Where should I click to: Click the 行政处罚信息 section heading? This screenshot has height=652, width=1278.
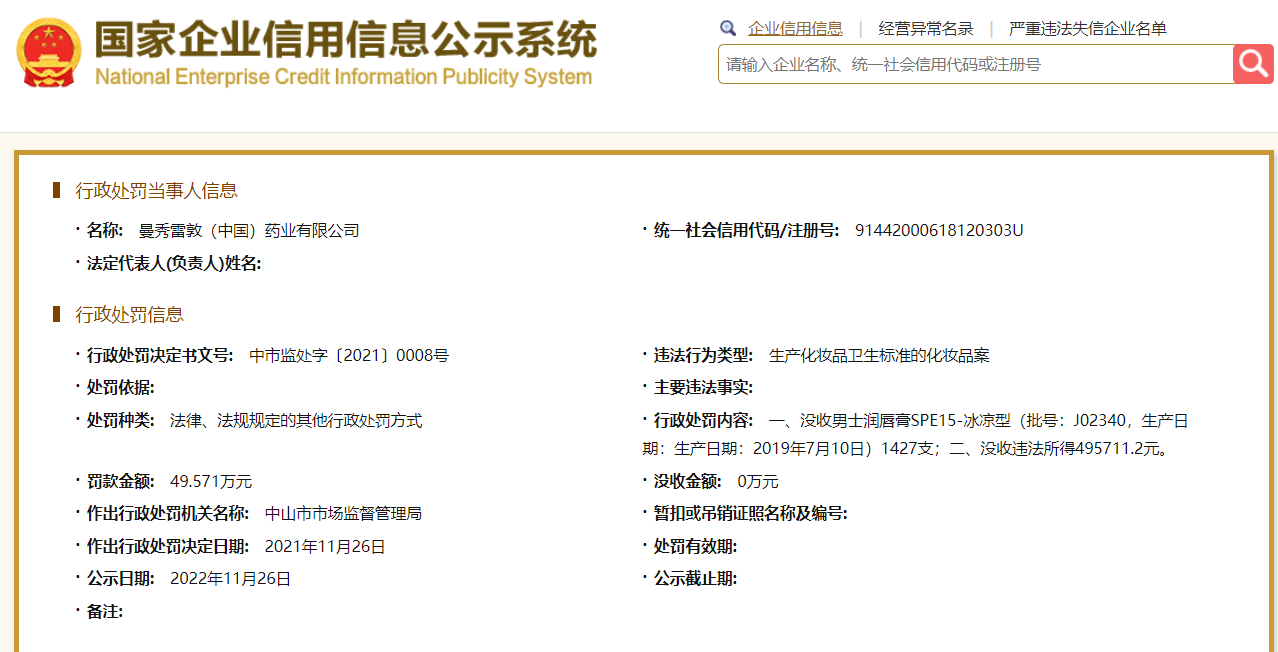pyautogui.click(x=130, y=315)
